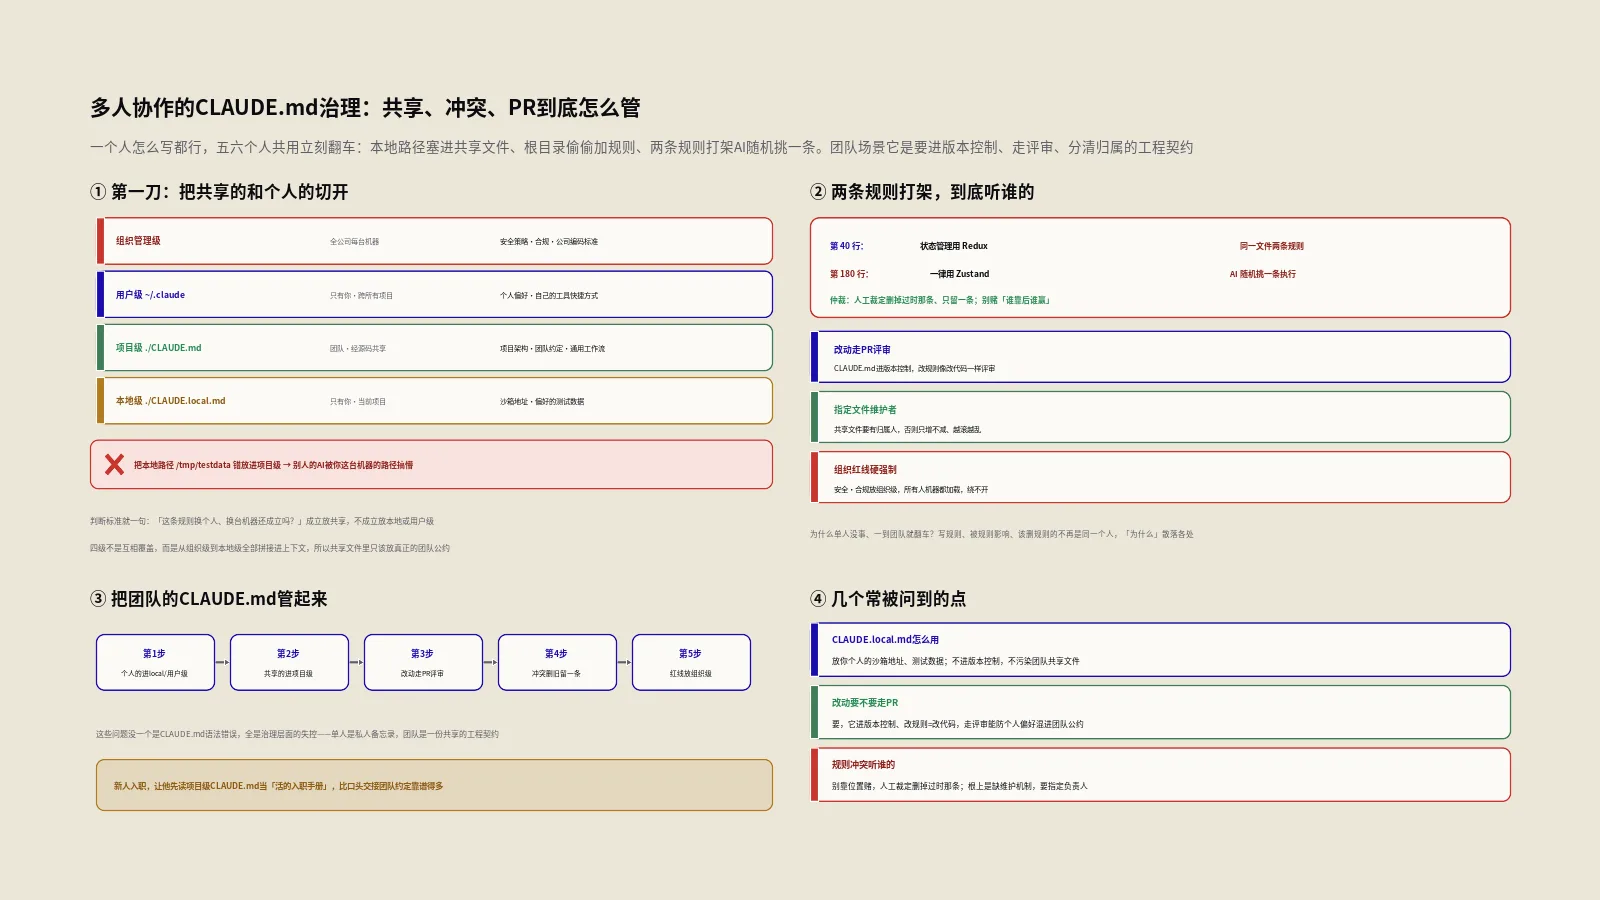Click the 第 40 行 label
Screen dimensions: 1600x900
tap(846, 246)
